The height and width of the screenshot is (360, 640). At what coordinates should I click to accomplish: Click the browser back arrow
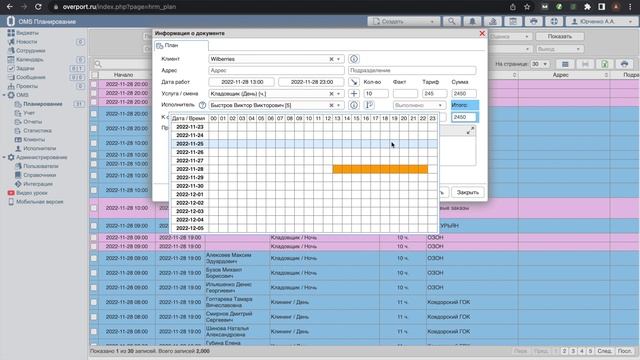(x=9, y=7)
